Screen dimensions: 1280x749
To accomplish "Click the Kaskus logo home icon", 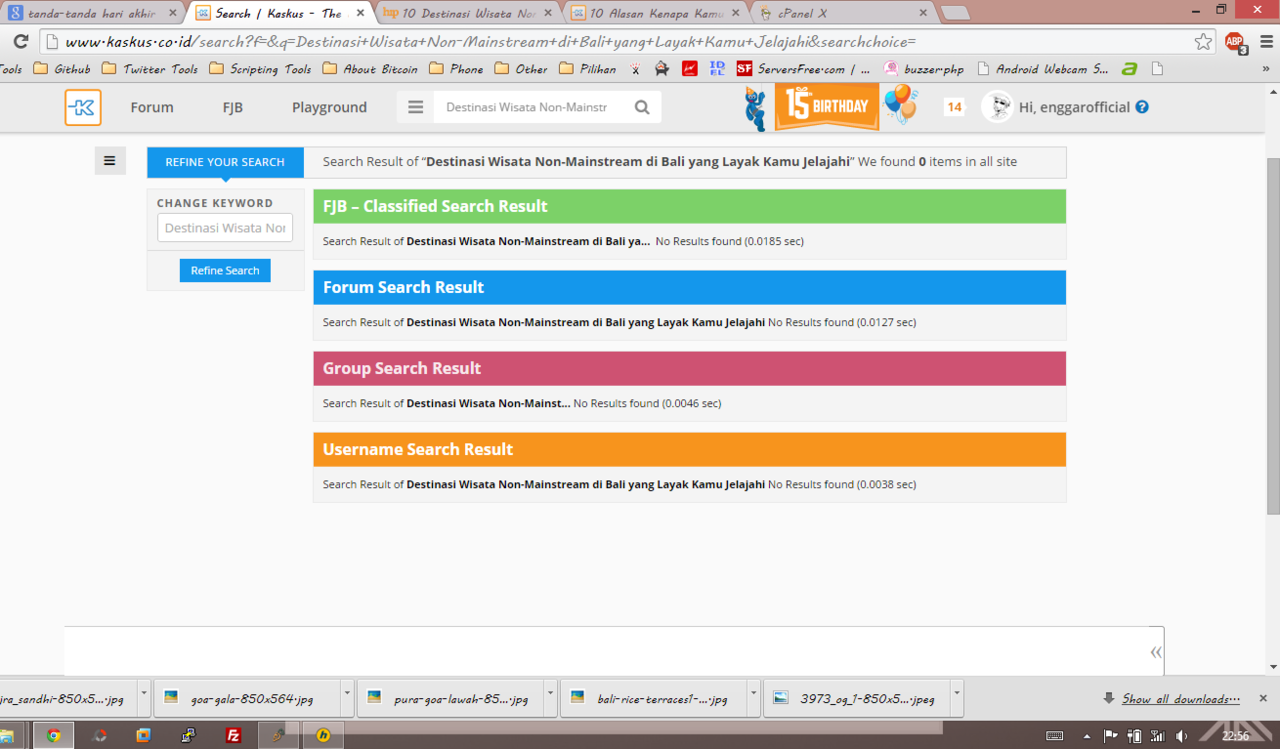I will (83, 107).
